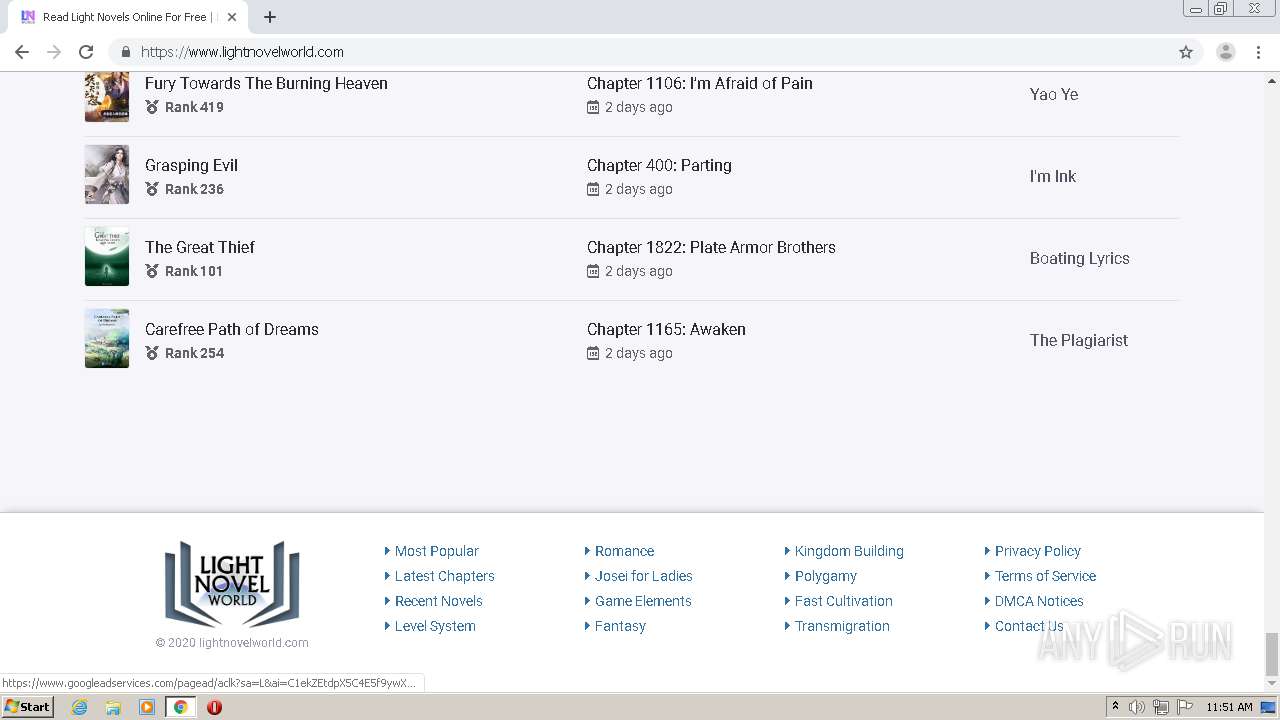Screen dimensions: 1280x720
Task: Click author name The Plagiarist
Action: (1079, 340)
